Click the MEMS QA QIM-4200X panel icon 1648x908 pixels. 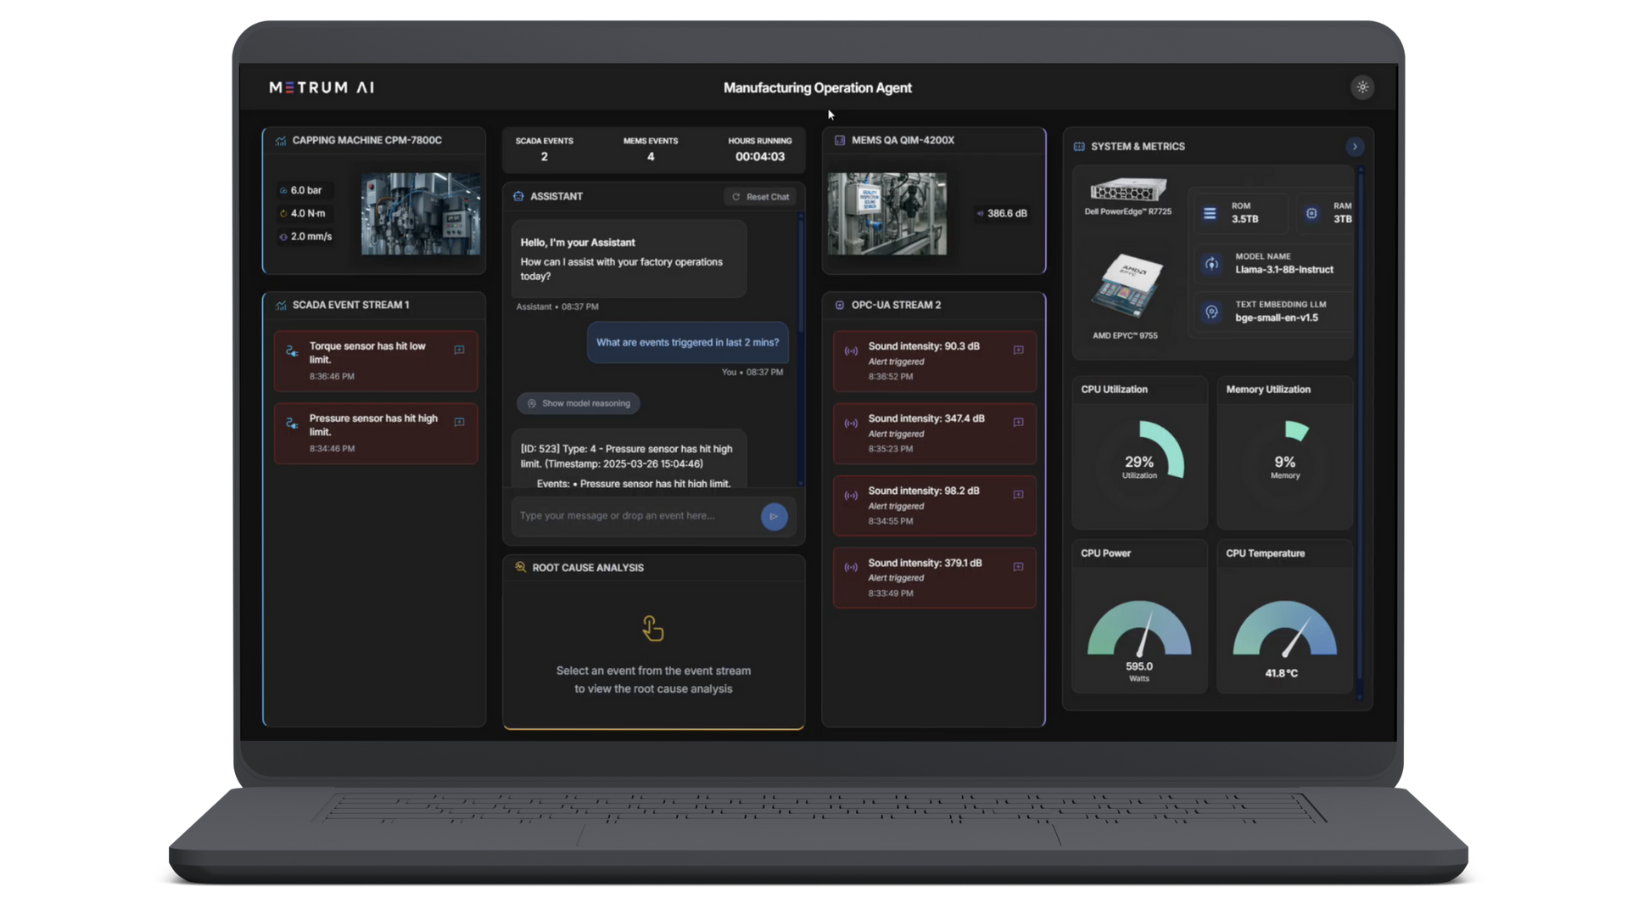[840, 141]
